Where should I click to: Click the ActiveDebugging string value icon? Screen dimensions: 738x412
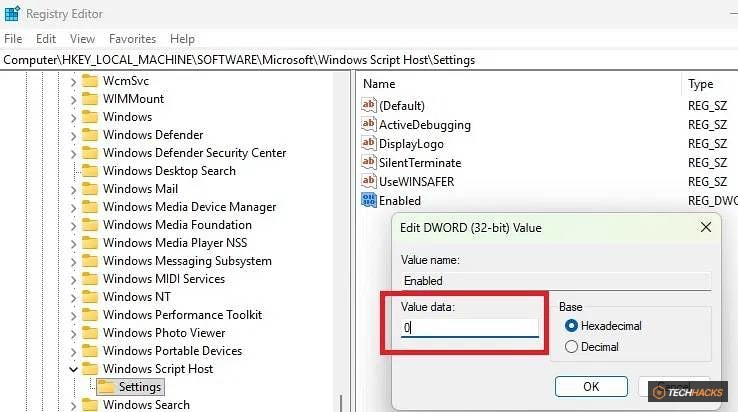369,124
